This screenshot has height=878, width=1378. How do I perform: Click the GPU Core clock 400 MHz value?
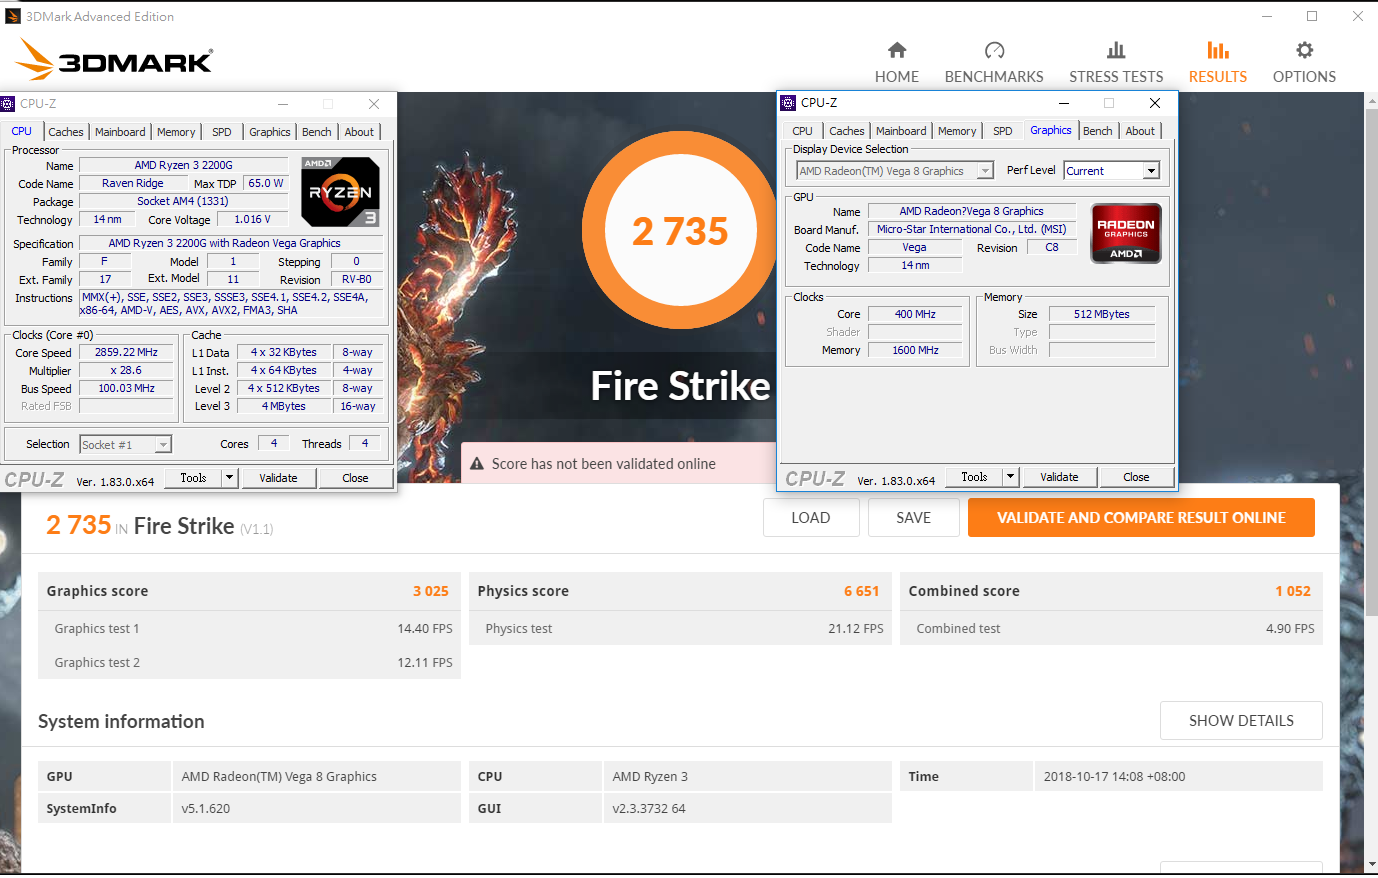pyautogui.click(x=915, y=314)
